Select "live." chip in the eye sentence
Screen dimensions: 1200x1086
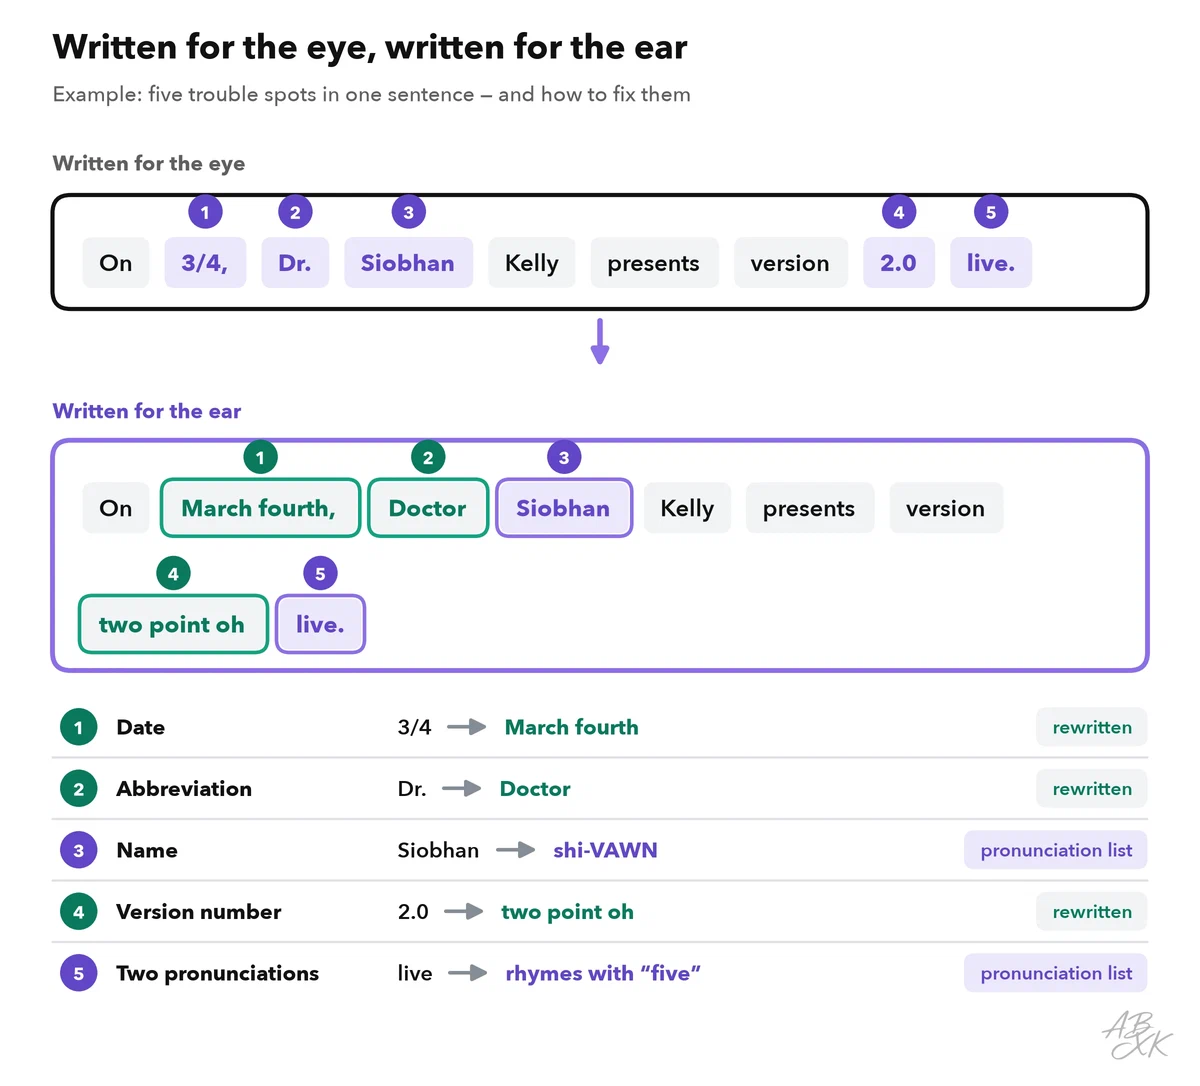[x=991, y=263]
